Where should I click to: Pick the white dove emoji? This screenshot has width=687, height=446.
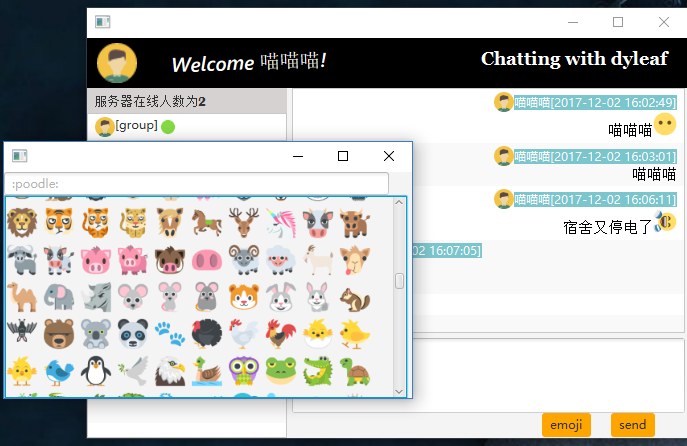pos(133,371)
